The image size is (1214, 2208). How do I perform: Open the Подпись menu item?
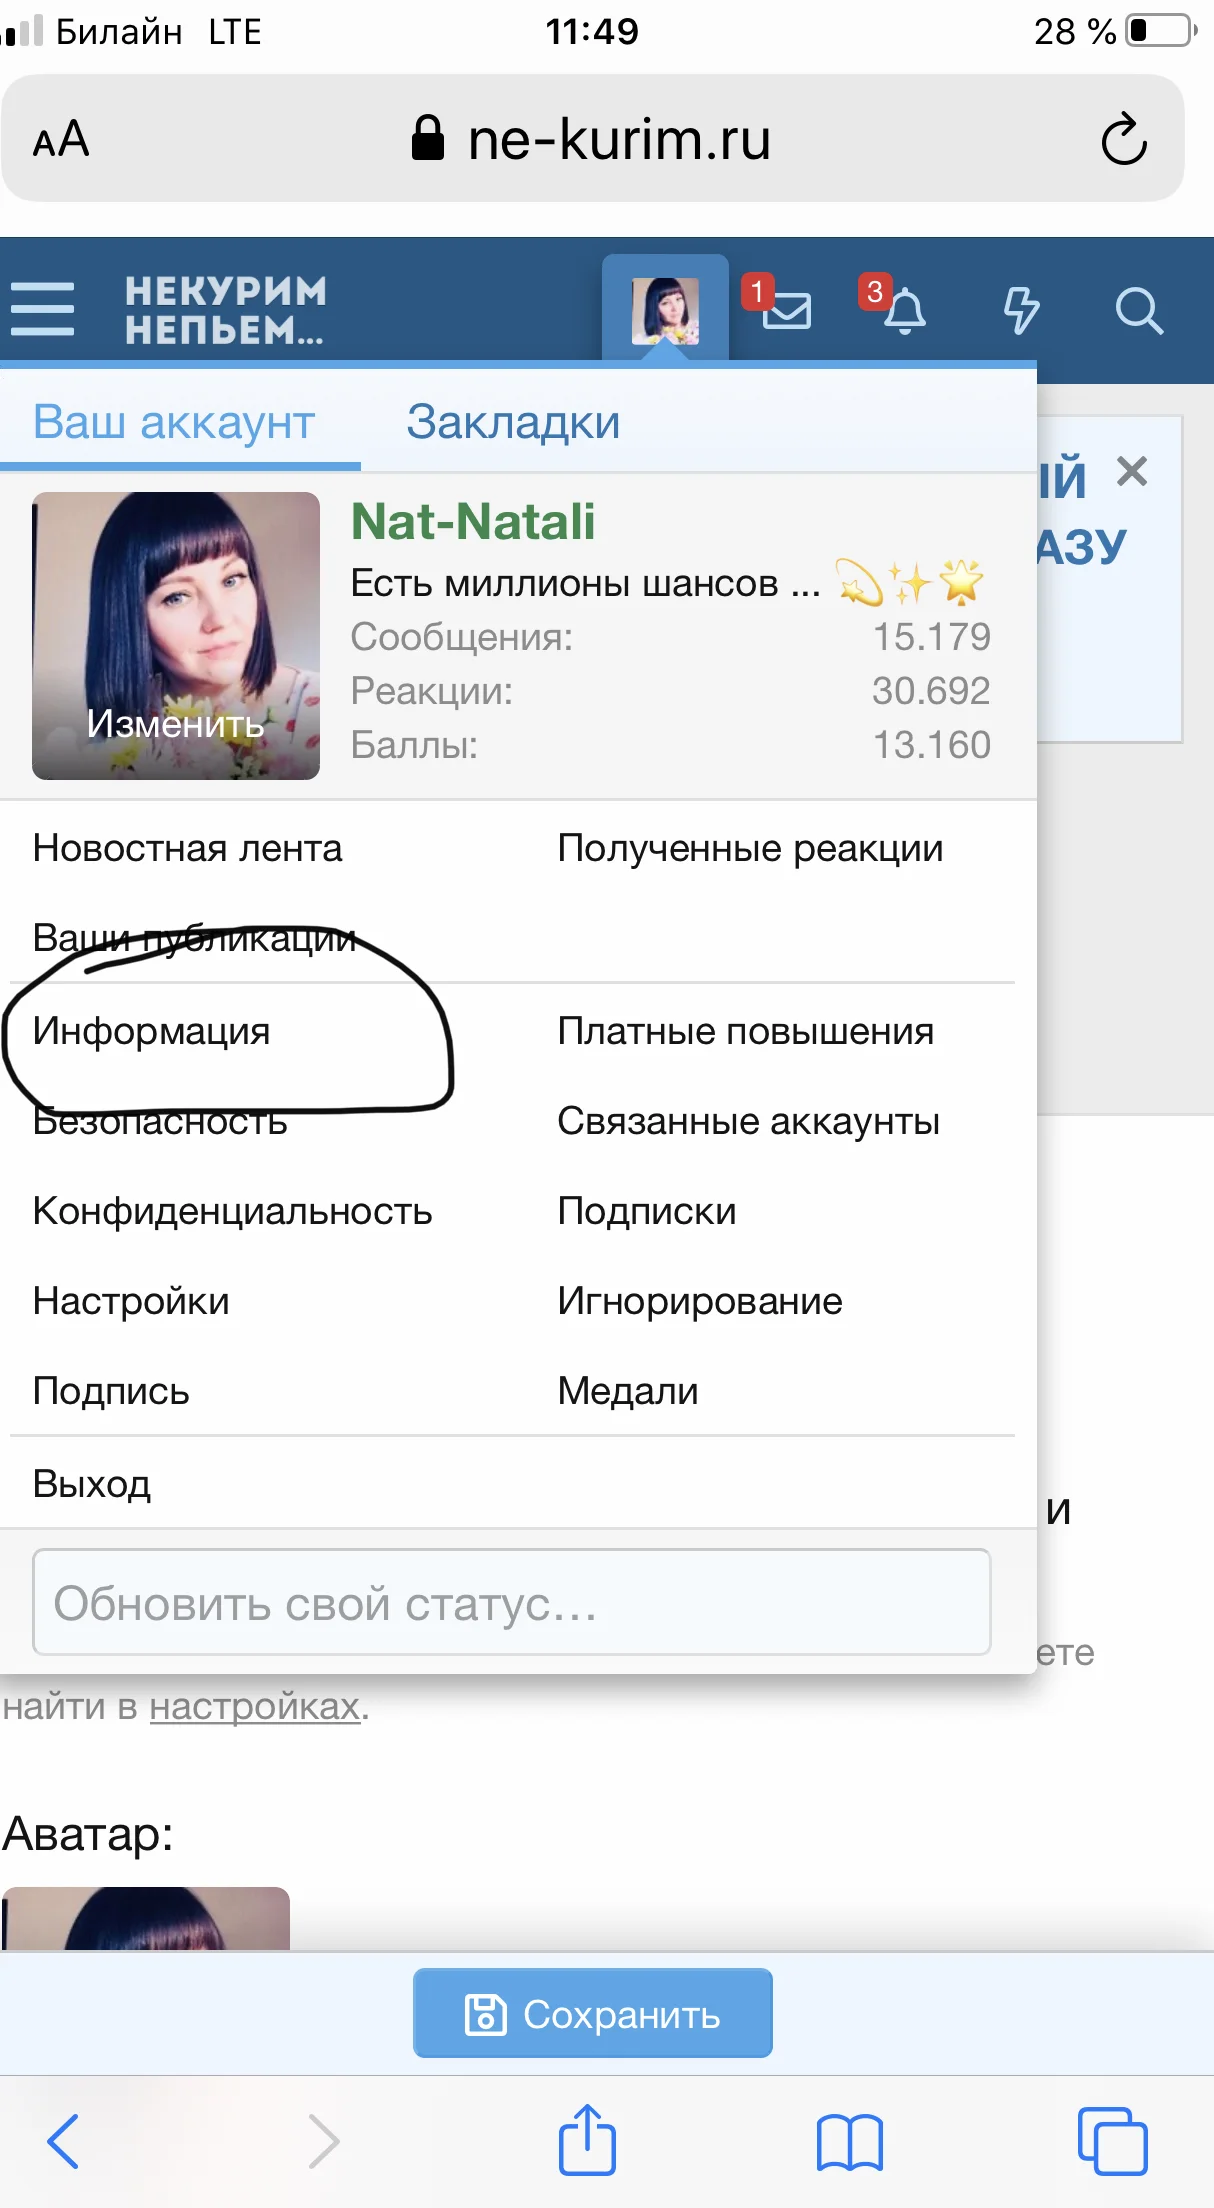click(111, 1391)
